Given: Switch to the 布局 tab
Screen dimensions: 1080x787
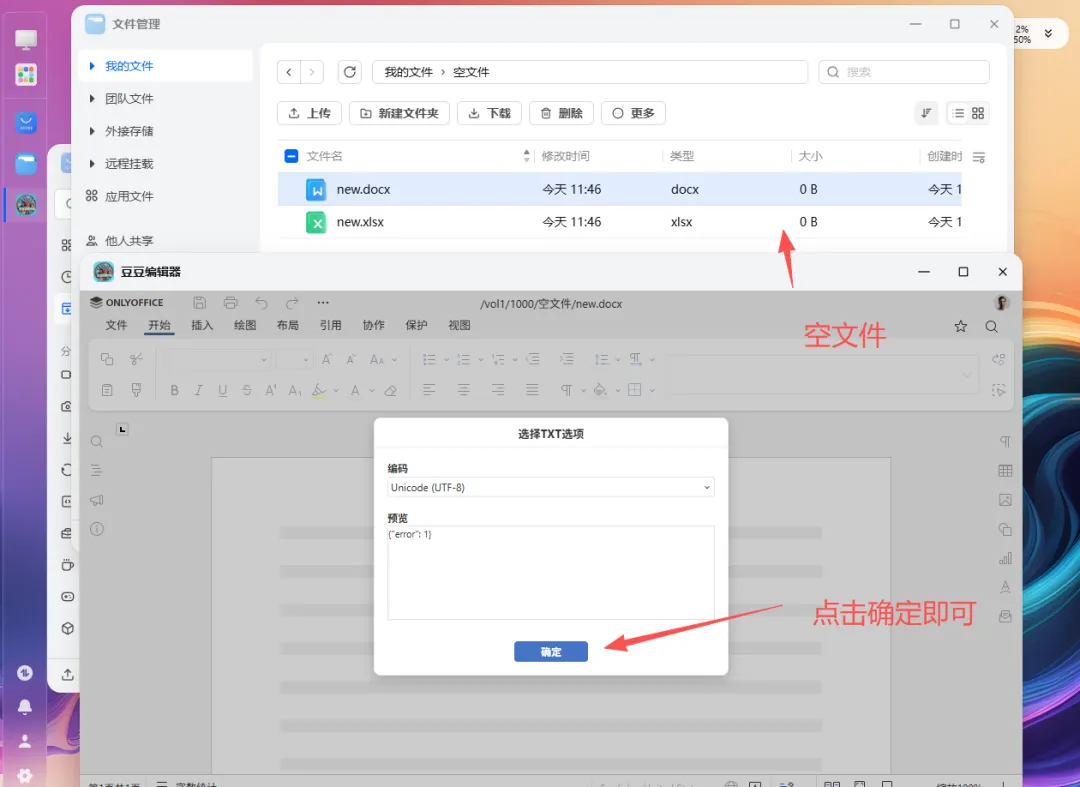Looking at the screenshot, I should click(x=287, y=325).
